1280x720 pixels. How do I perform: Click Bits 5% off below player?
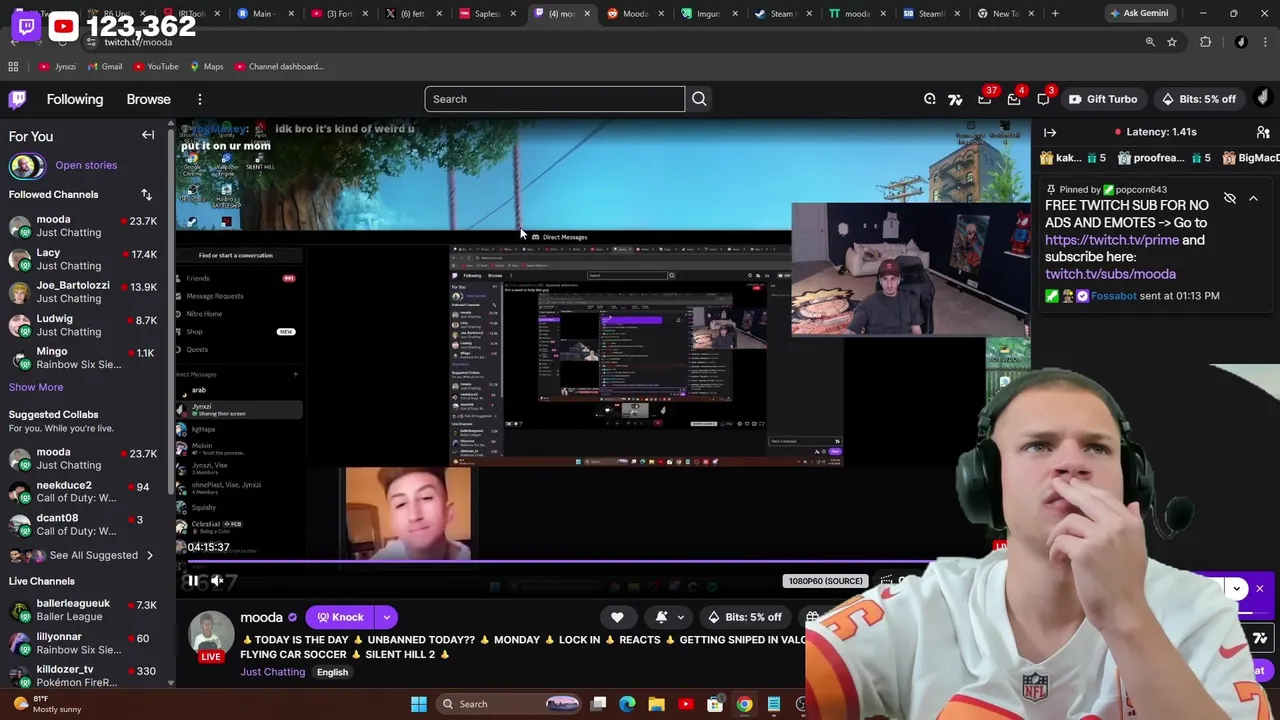coord(744,617)
